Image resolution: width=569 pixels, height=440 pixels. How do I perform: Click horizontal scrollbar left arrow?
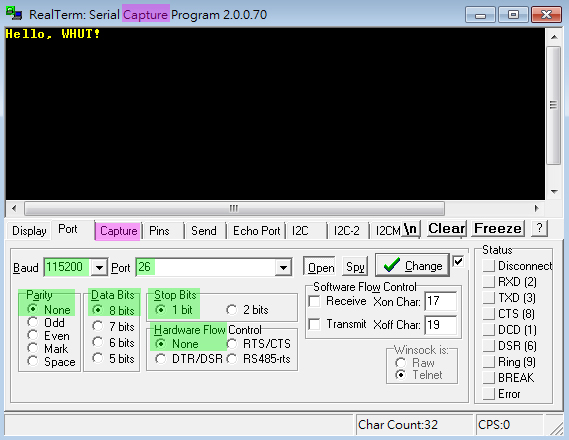[x=14, y=208]
